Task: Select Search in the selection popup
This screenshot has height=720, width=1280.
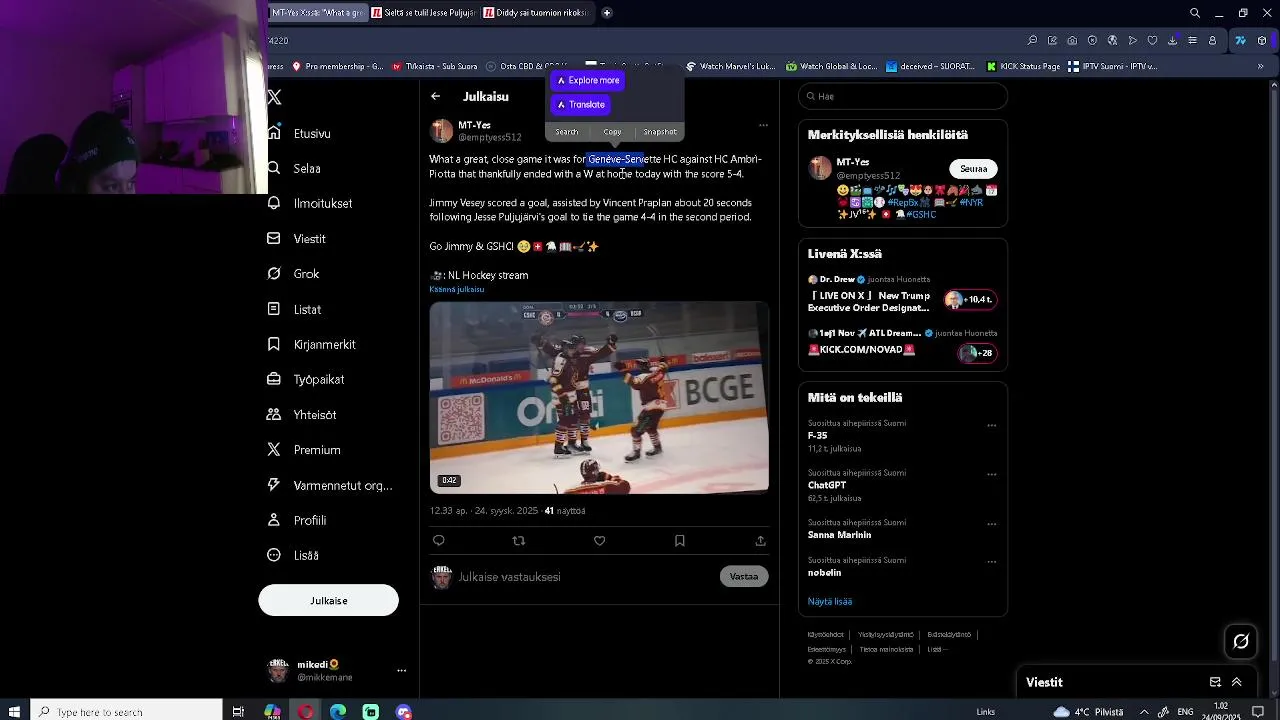Action: pyautogui.click(x=567, y=132)
